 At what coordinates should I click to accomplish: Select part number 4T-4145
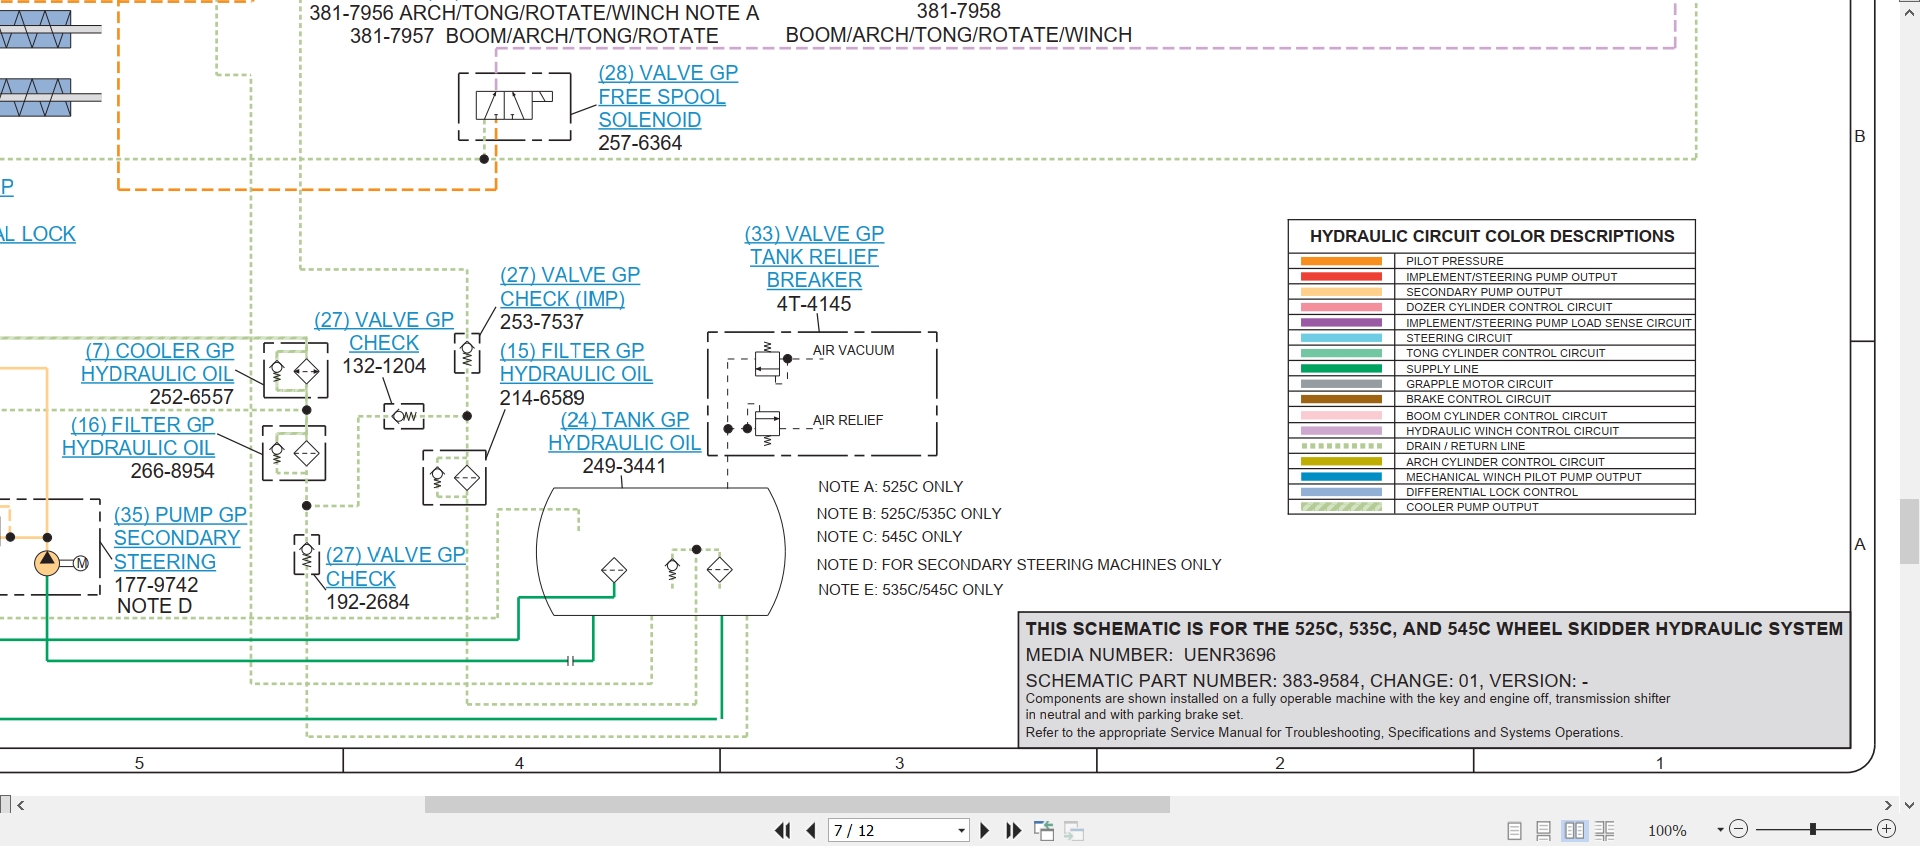click(x=814, y=304)
